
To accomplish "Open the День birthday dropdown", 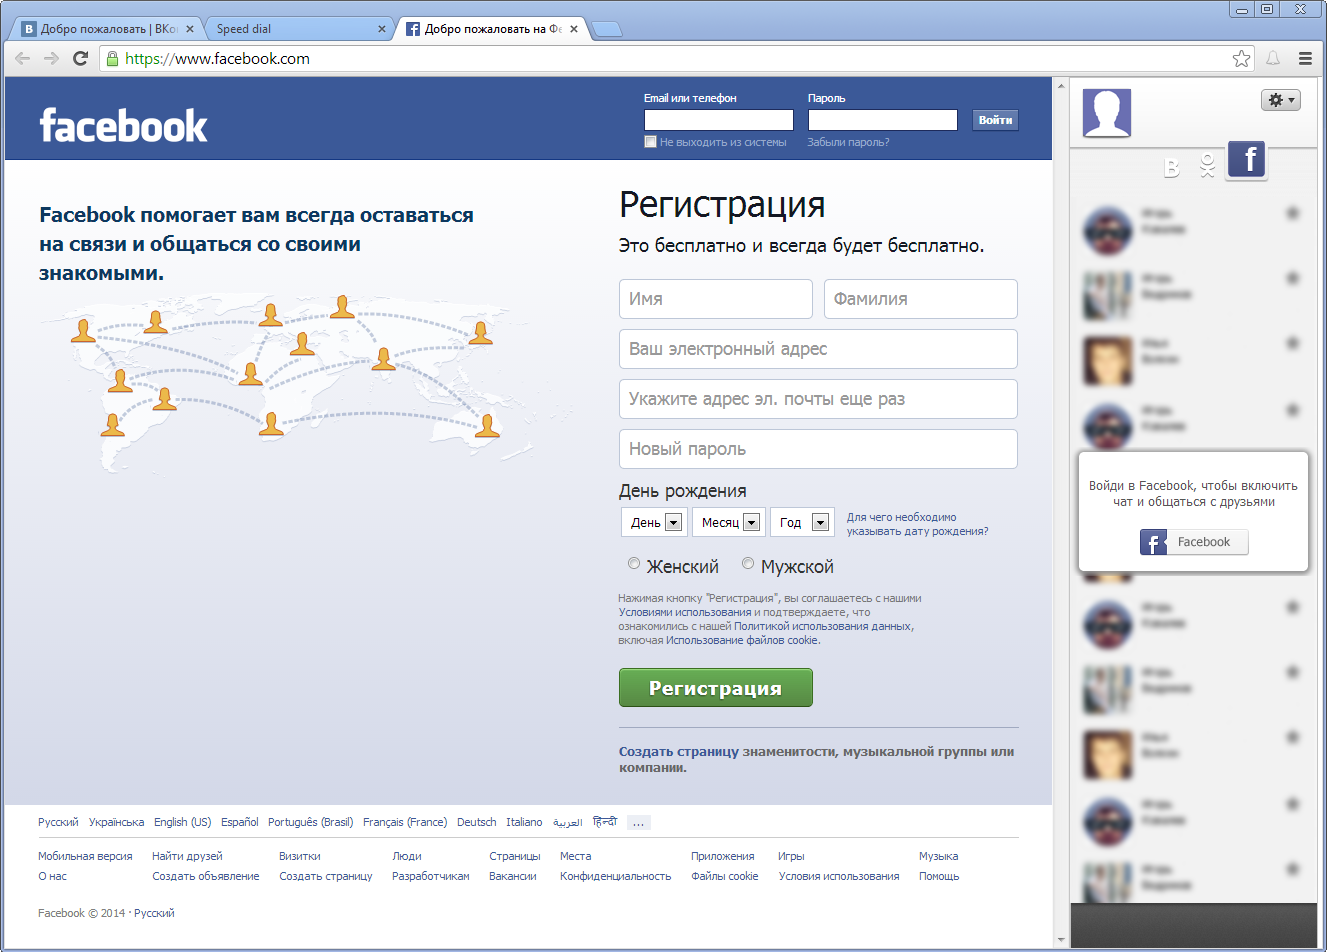I will 654,522.
